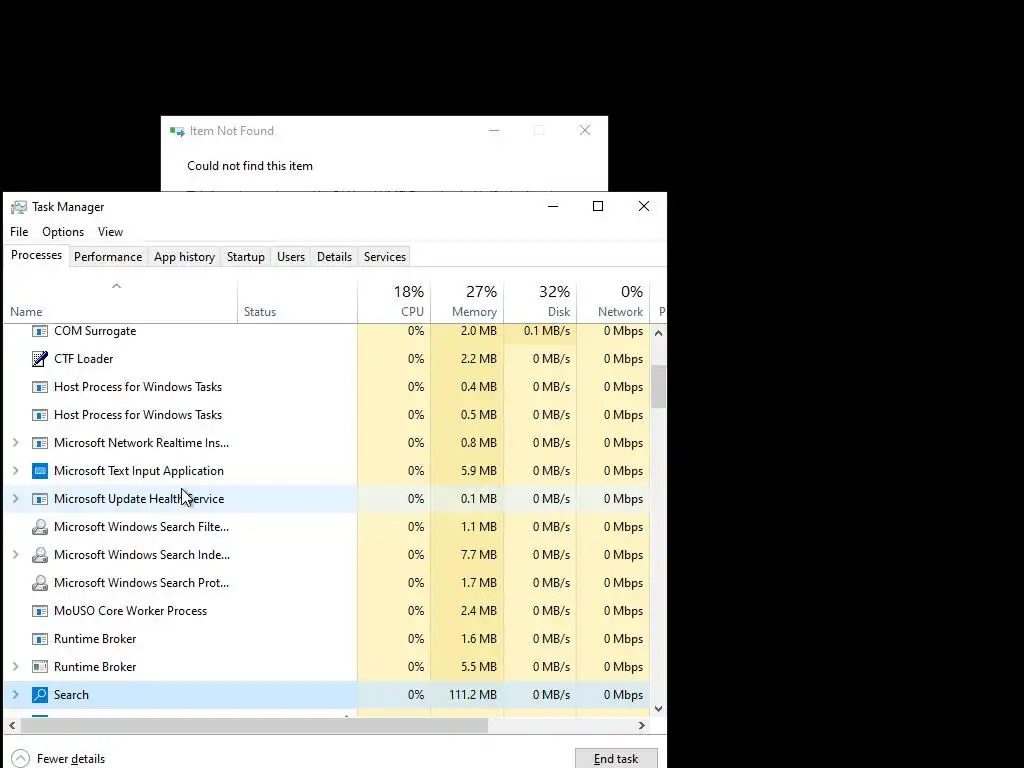Click 'Could not find this item' message
This screenshot has height=768, width=1024.
250,166
